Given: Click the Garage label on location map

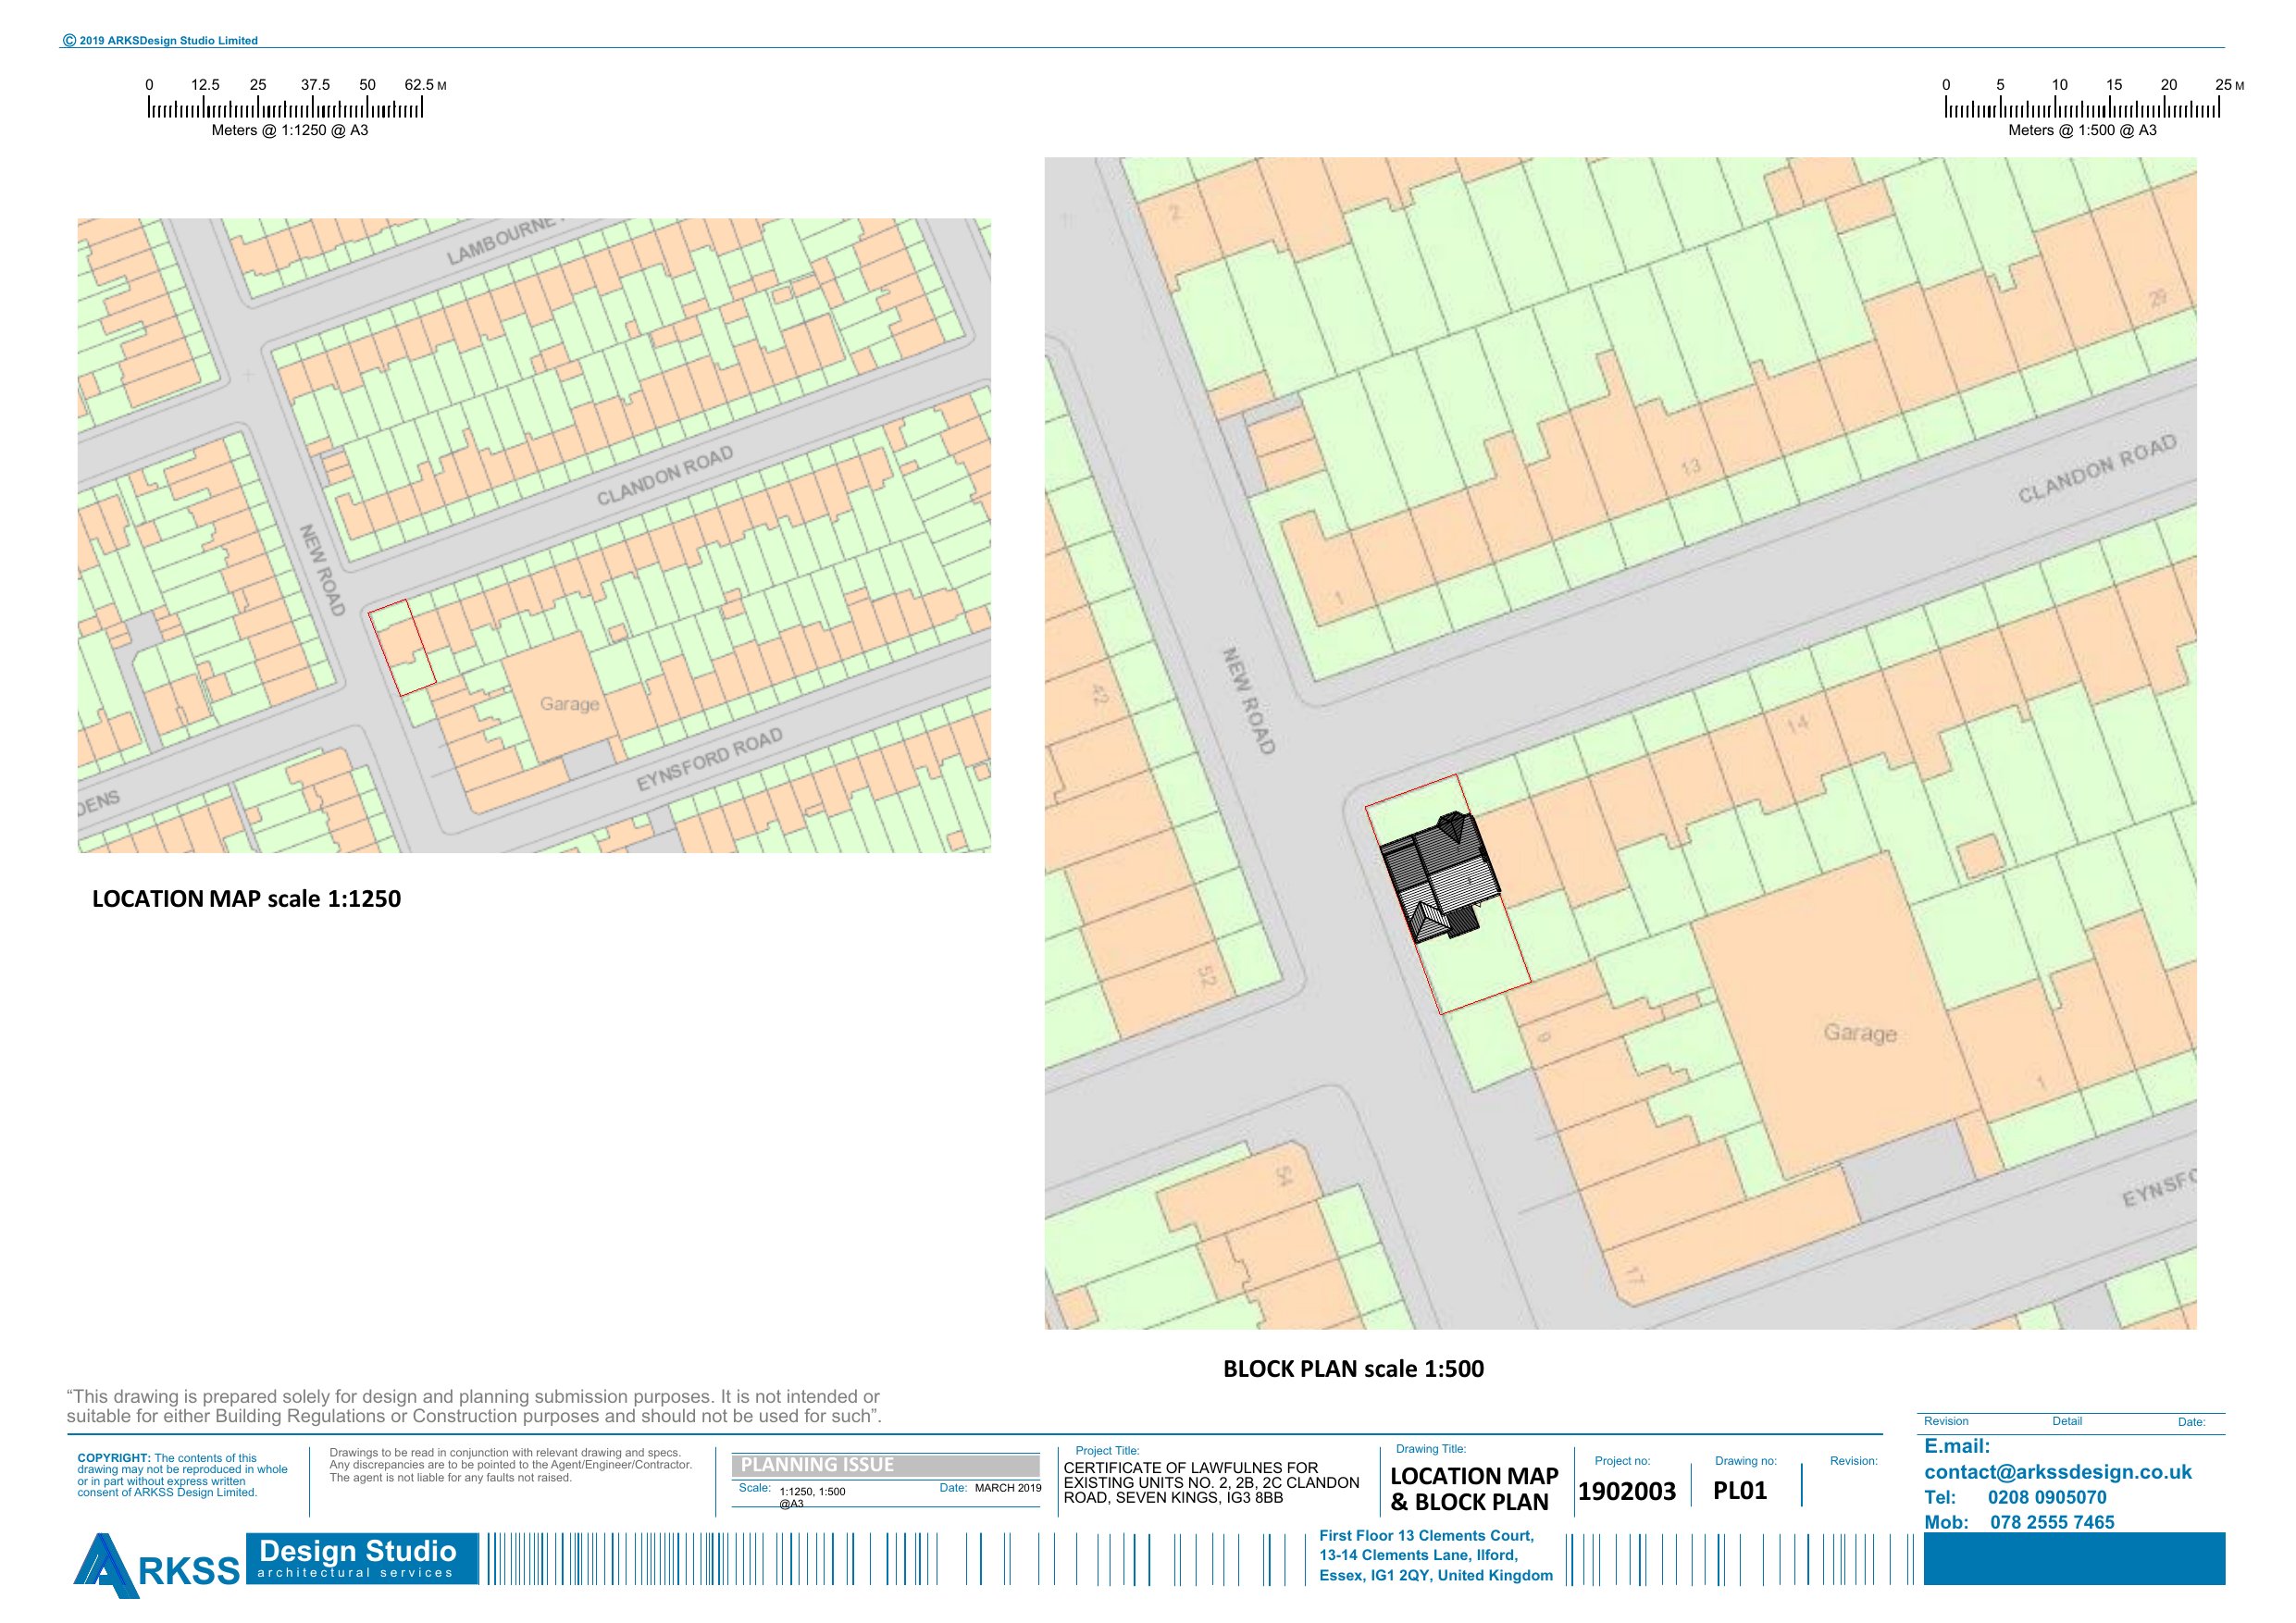Looking at the screenshot, I should [x=569, y=704].
